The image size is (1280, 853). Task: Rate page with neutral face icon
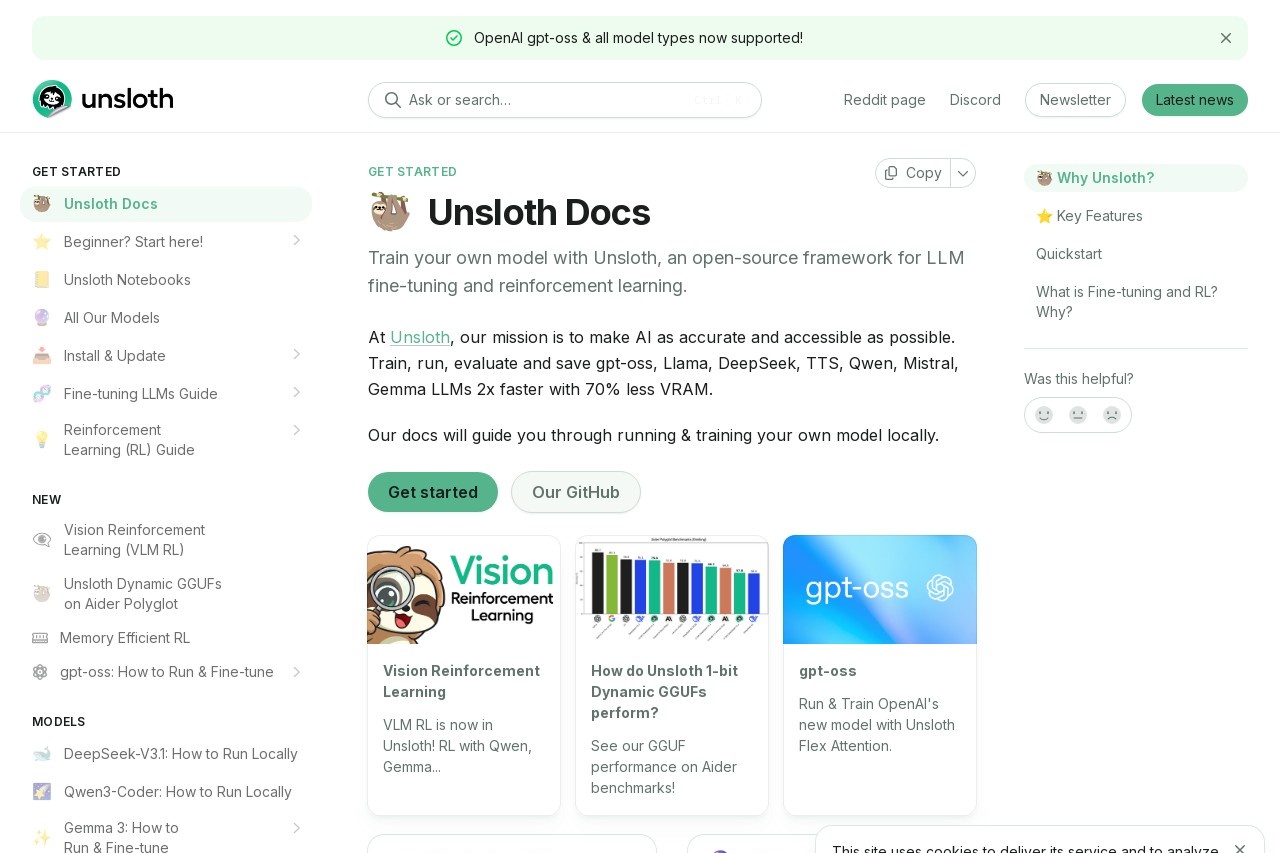coord(1078,415)
